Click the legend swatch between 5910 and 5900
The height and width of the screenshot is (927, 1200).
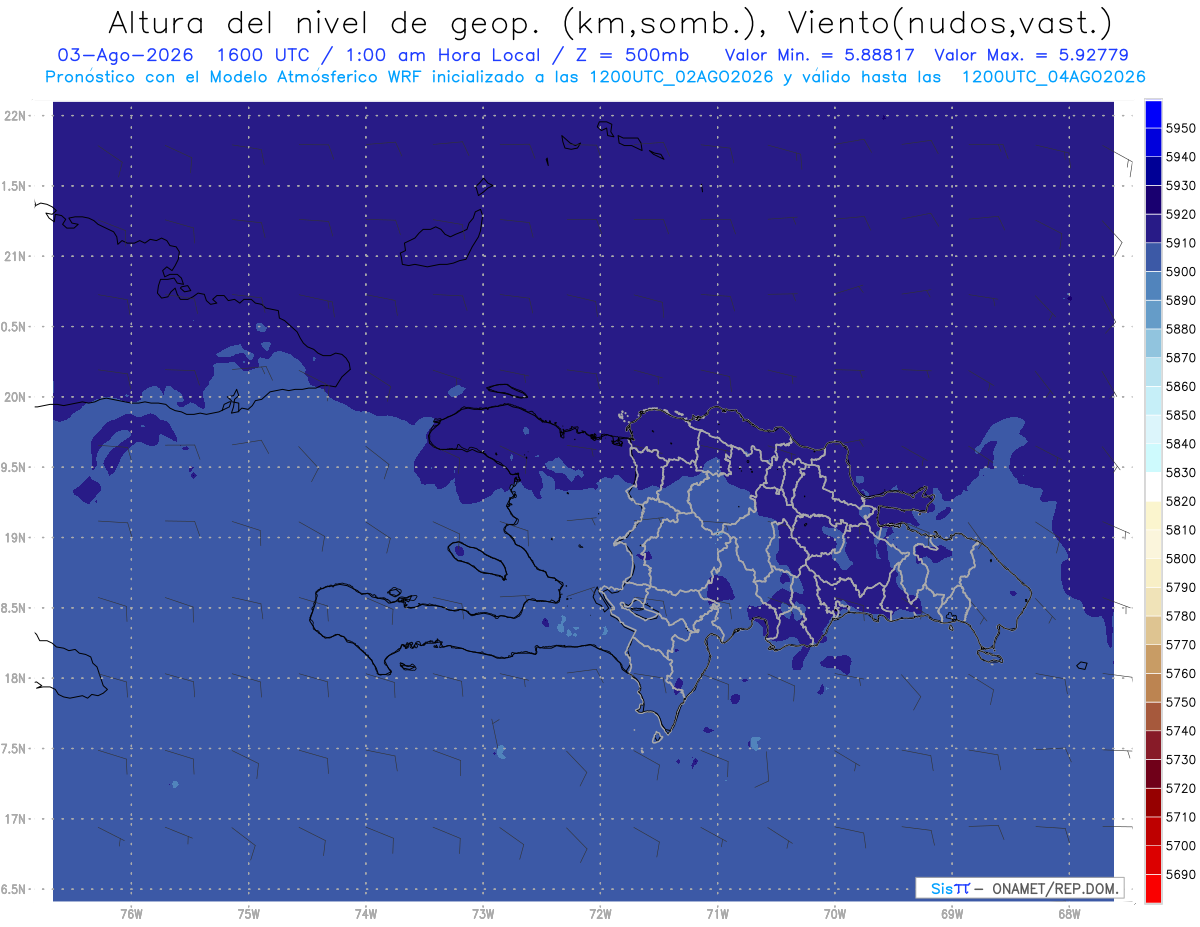tap(1153, 258)
